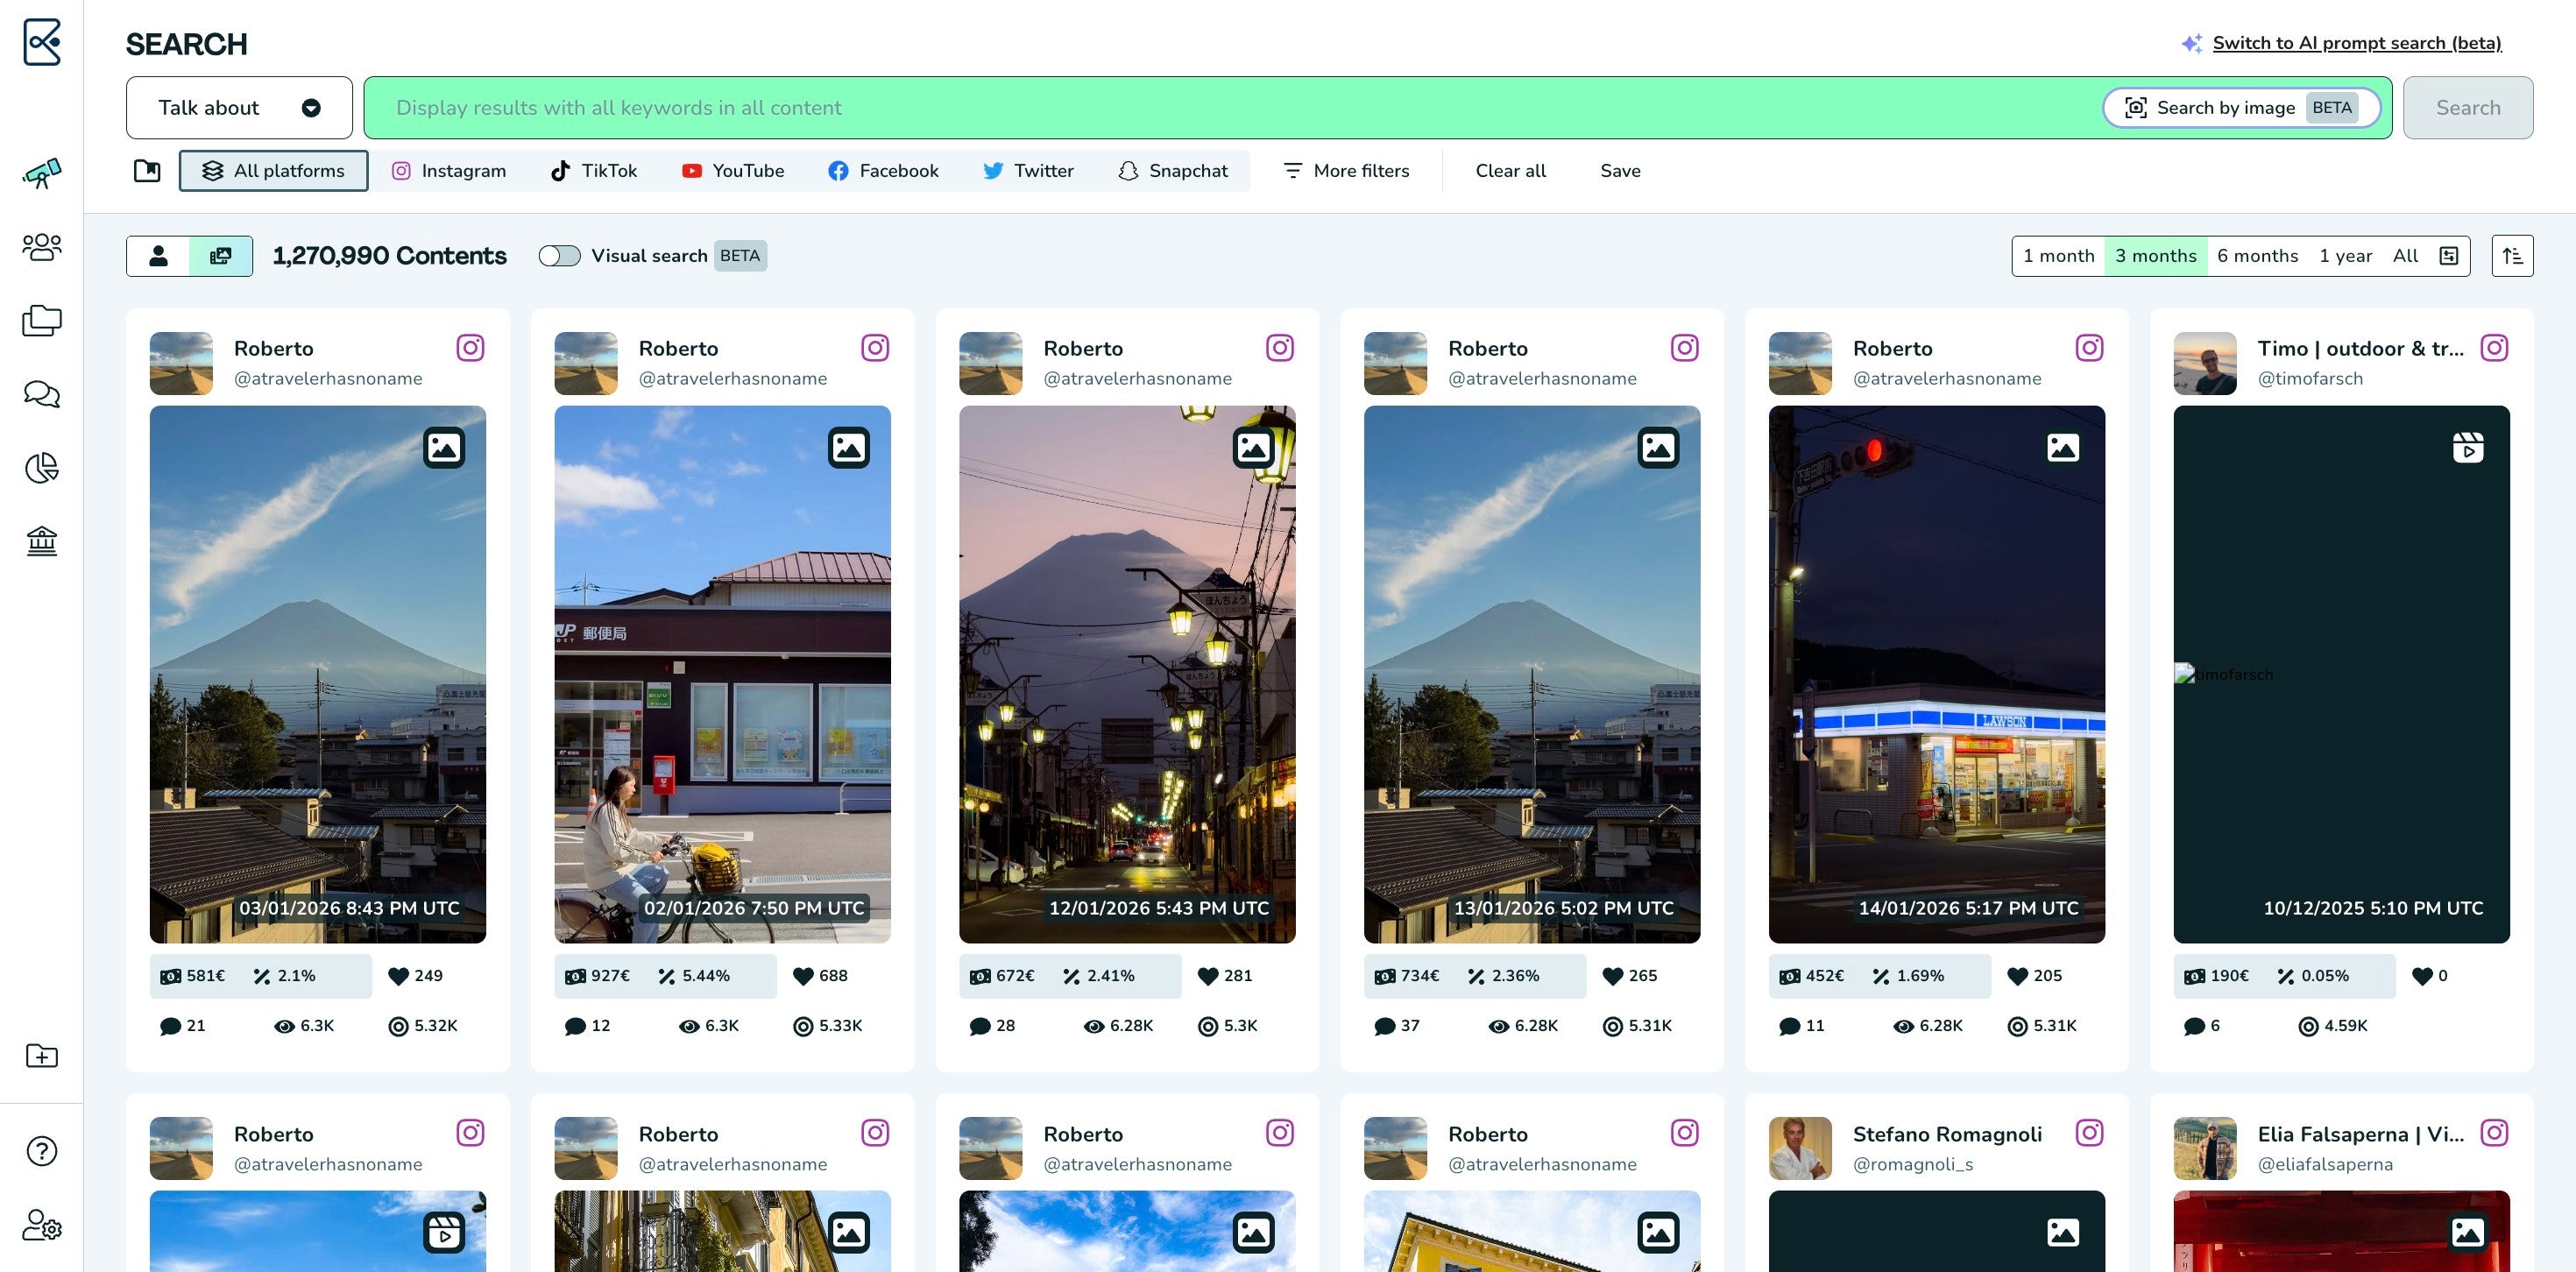Open the people group sidebar icon
The image size is (2576, 1272).
pyautogui.click(x=42, y=247)
